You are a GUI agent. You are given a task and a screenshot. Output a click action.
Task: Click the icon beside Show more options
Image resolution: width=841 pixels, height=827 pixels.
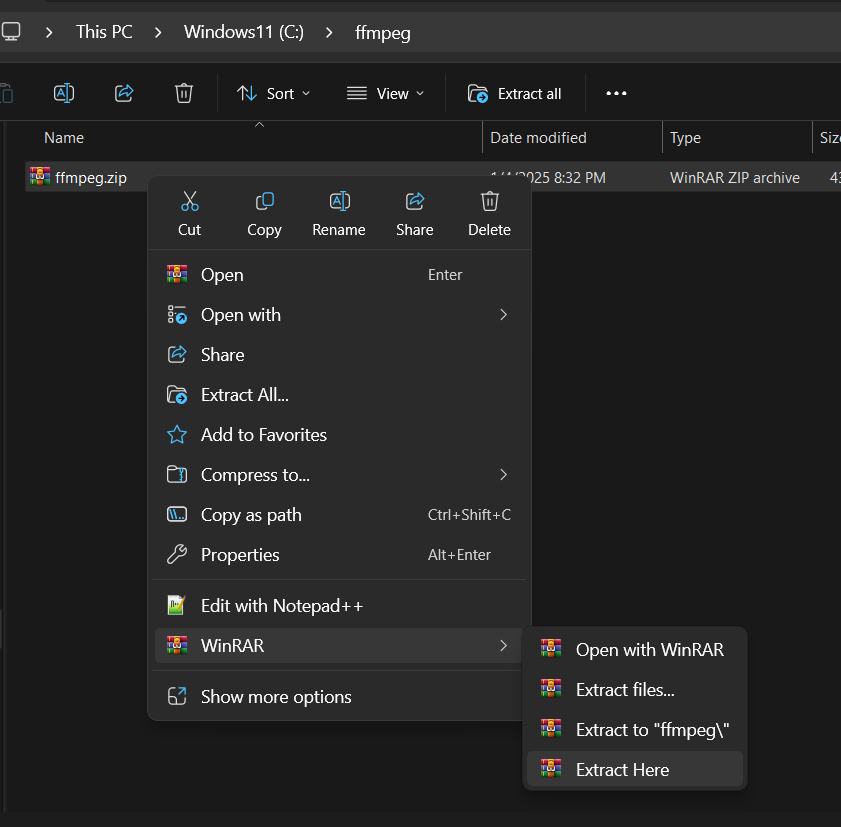(177, 696)
